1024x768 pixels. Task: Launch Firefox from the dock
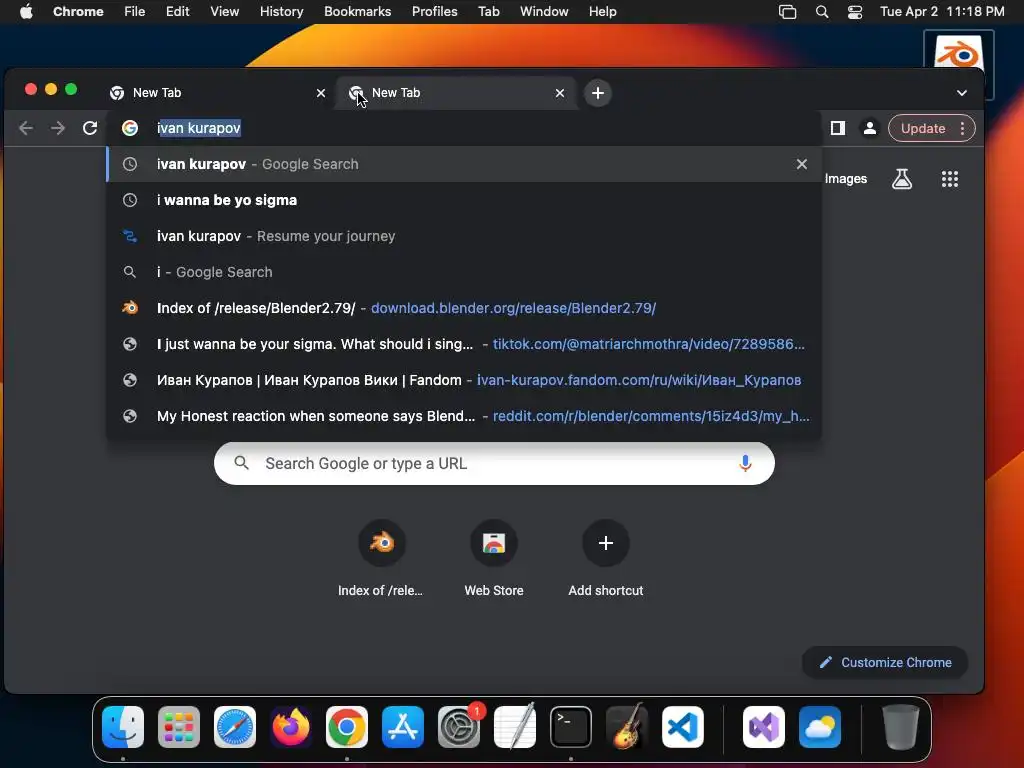point(291,727)
